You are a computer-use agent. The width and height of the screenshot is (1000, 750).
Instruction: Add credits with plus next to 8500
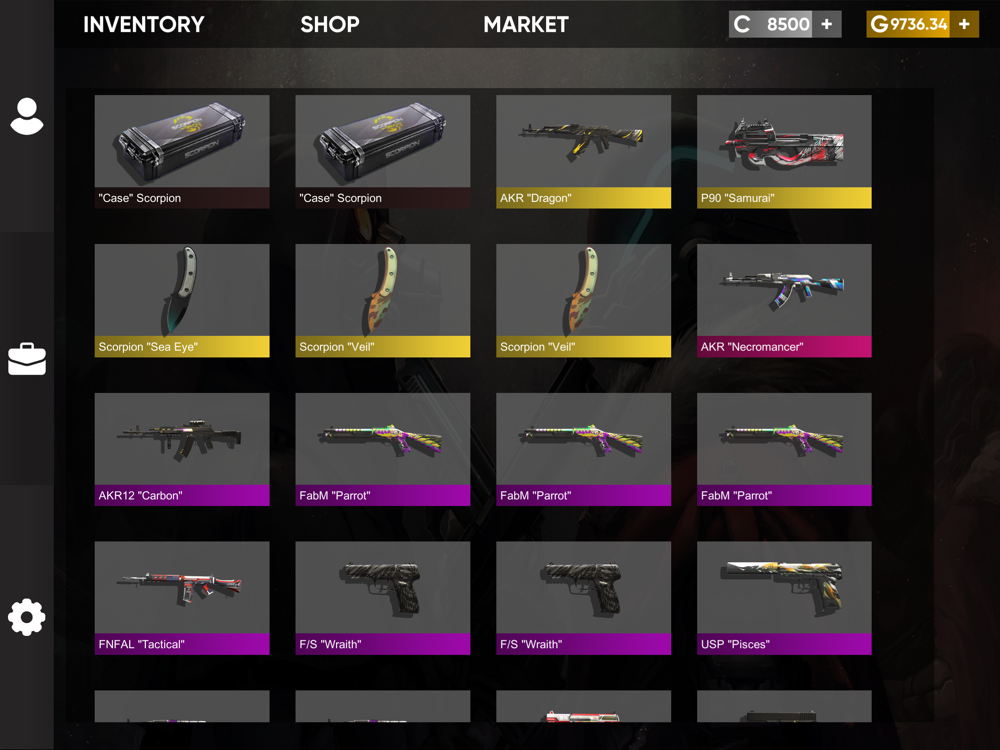(827, 24)
